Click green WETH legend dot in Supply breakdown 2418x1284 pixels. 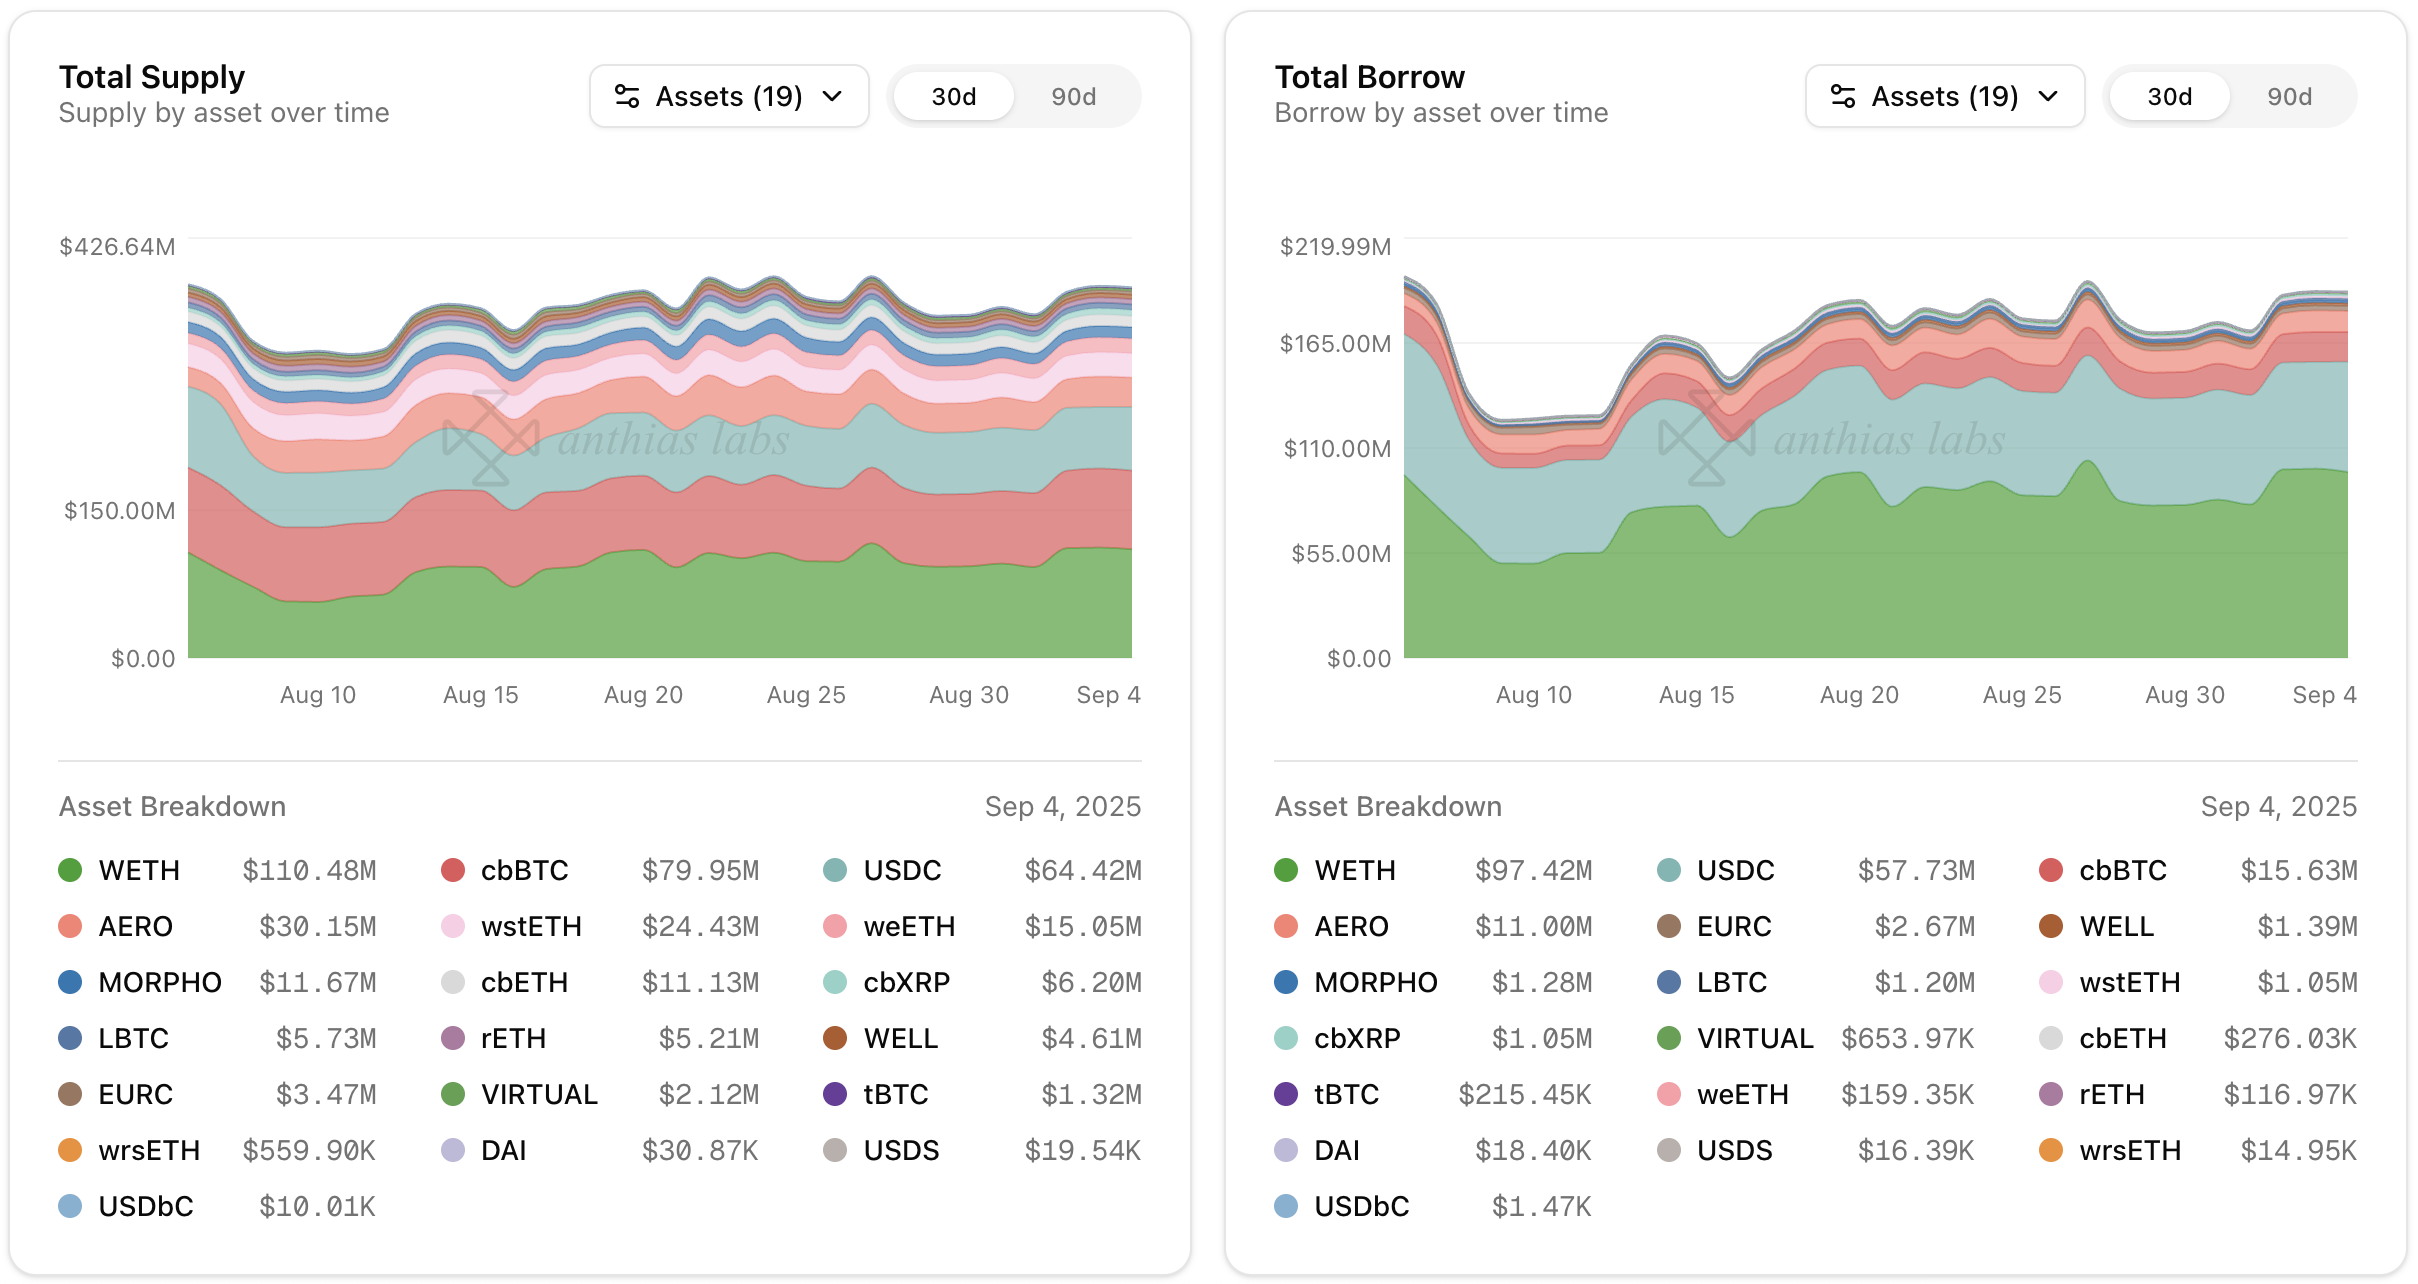(70, 870)
